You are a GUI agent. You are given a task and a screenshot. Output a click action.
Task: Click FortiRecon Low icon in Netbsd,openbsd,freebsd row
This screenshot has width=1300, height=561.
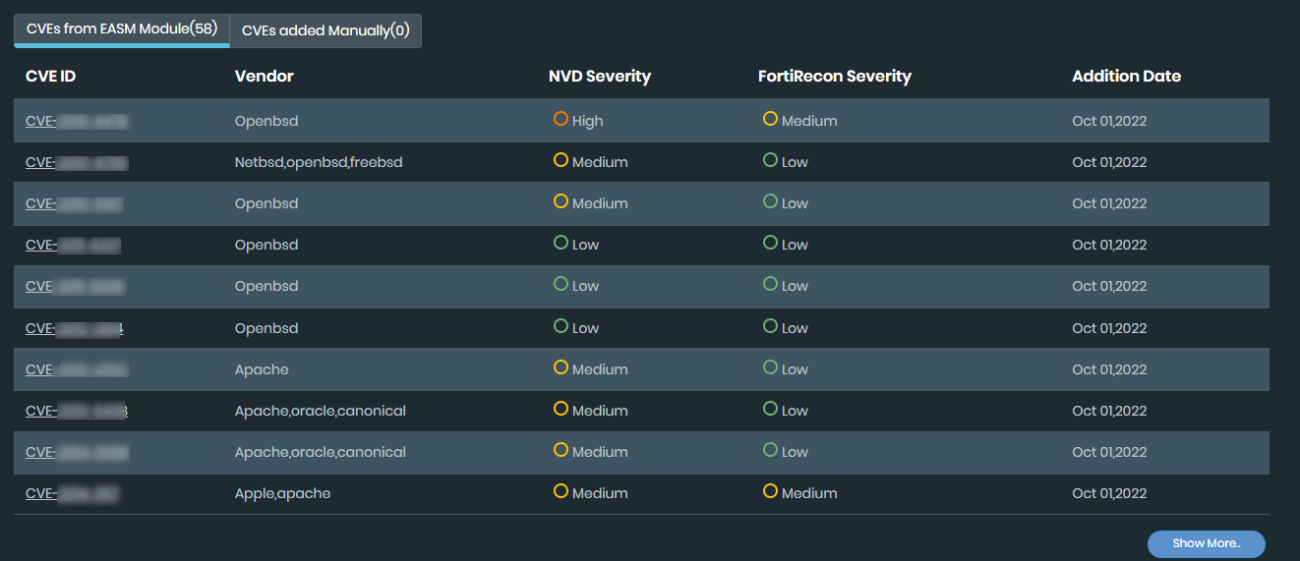(x=770, y=160)
